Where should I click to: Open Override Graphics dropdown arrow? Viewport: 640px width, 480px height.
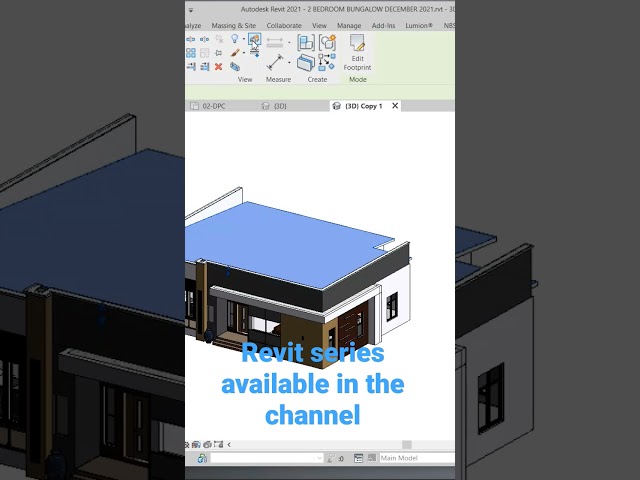244,53
